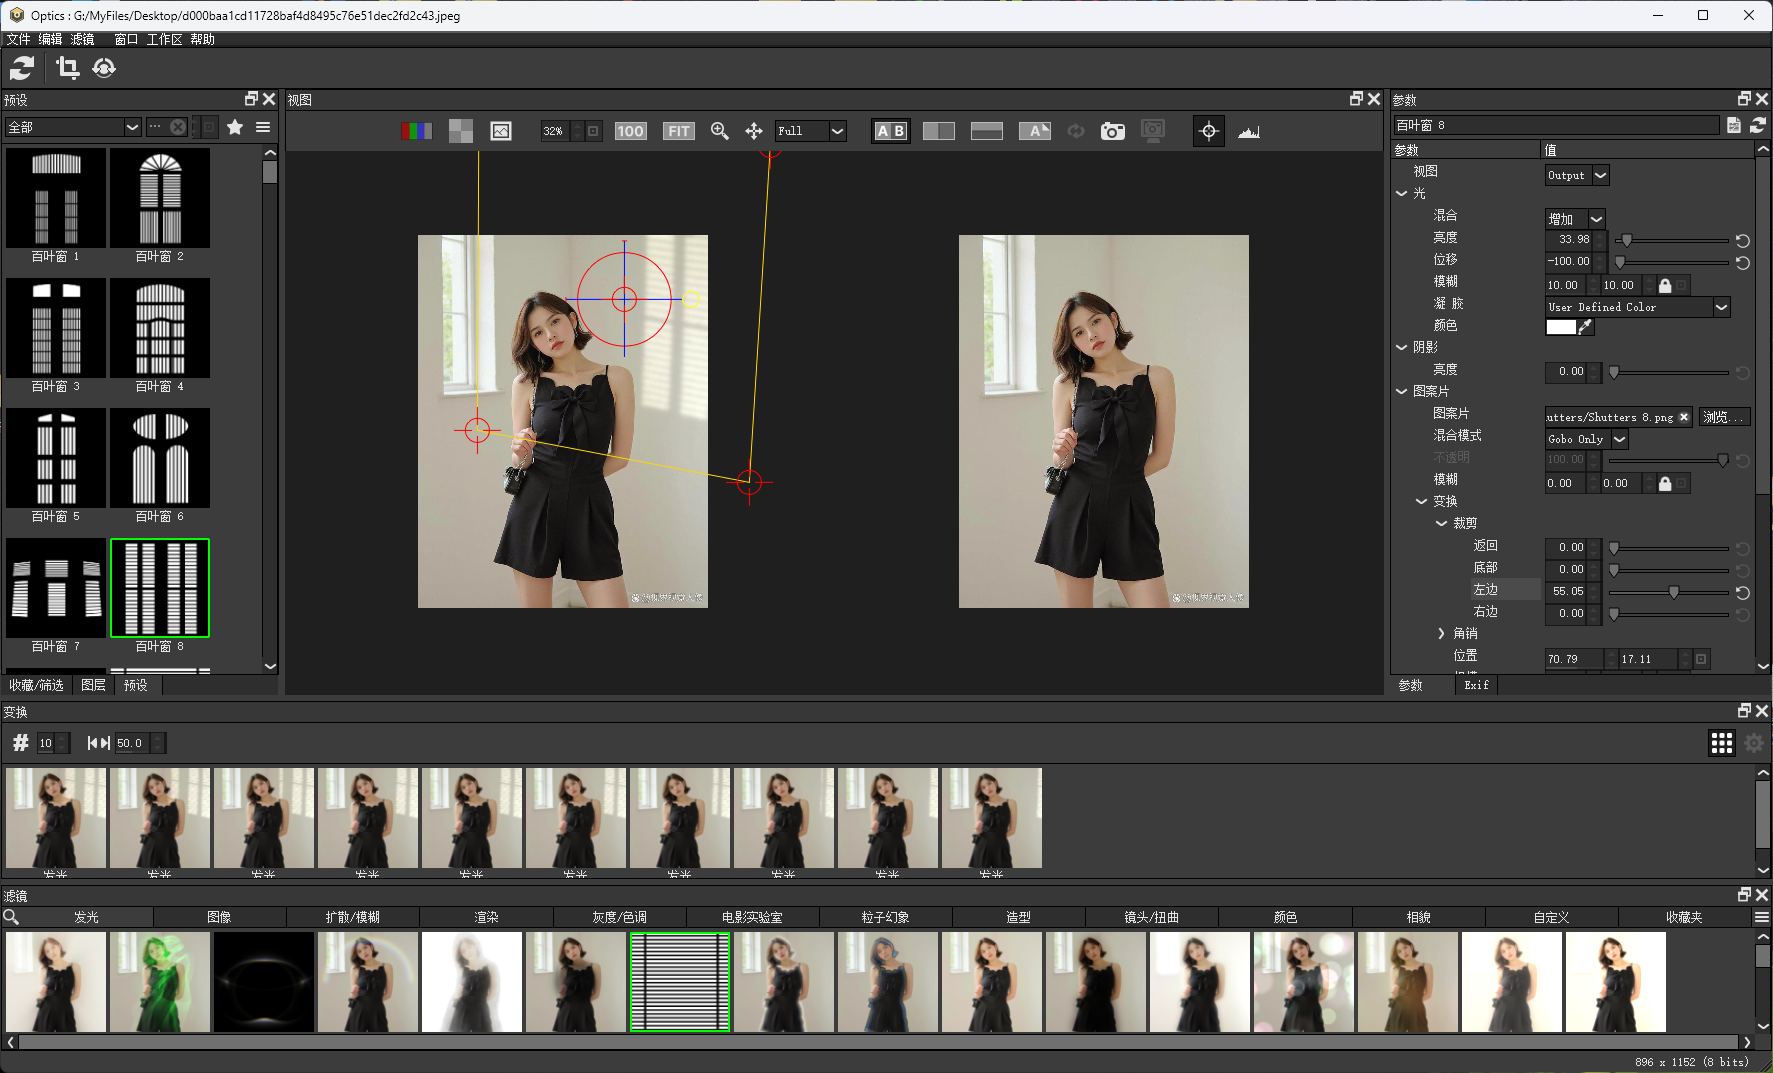The width and height of the screenshot is (1773, 1073).
Task: Open the histogram display icon
Action: [1248, 131]
